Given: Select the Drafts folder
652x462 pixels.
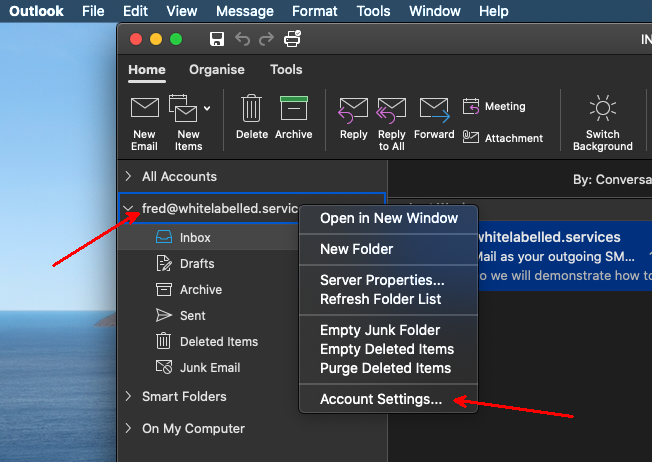Looking at the screenshot, I should click(209, 264).
